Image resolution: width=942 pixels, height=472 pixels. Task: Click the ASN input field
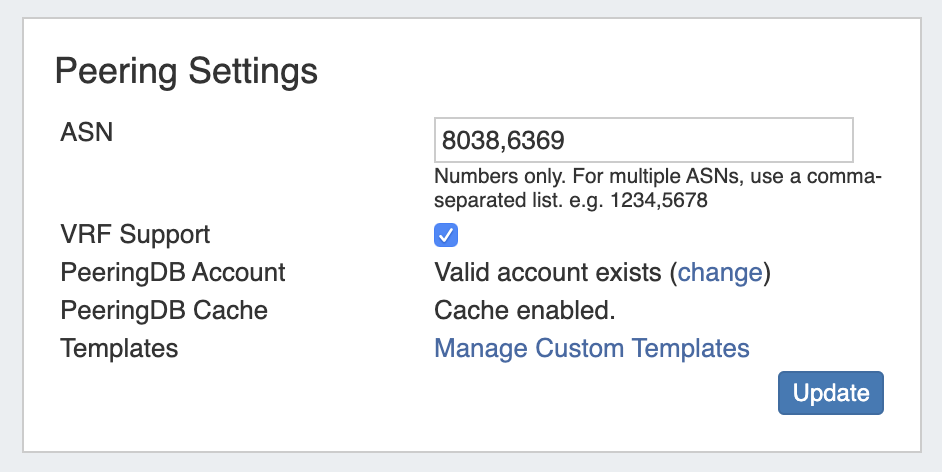tap(643, 140)
